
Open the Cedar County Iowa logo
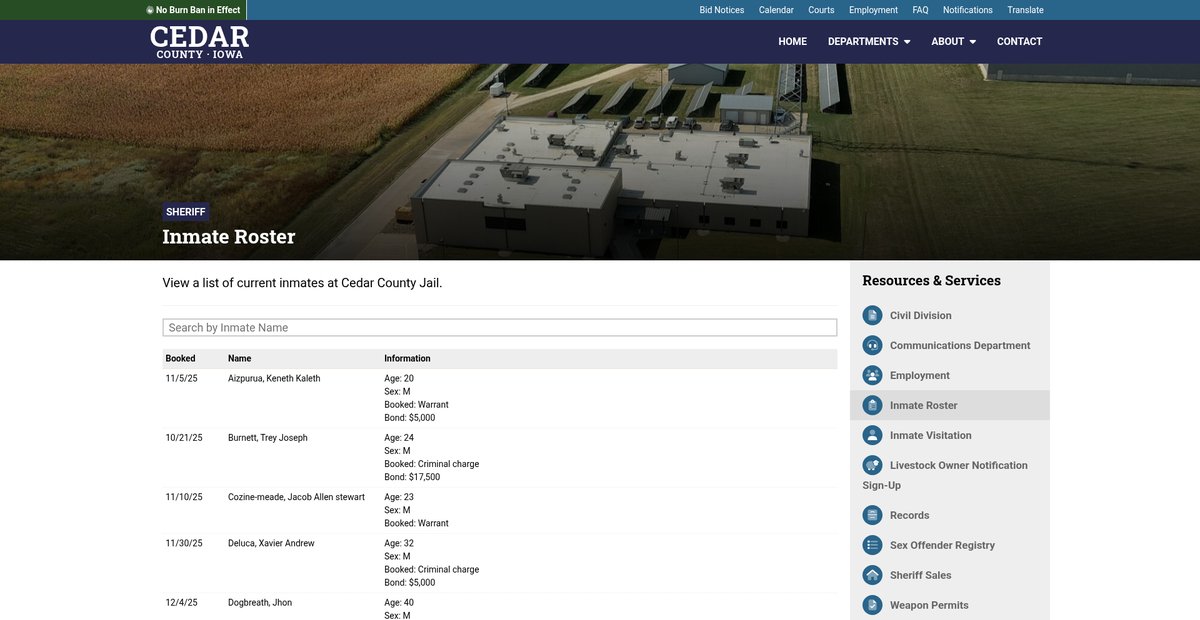pos(199,42)
